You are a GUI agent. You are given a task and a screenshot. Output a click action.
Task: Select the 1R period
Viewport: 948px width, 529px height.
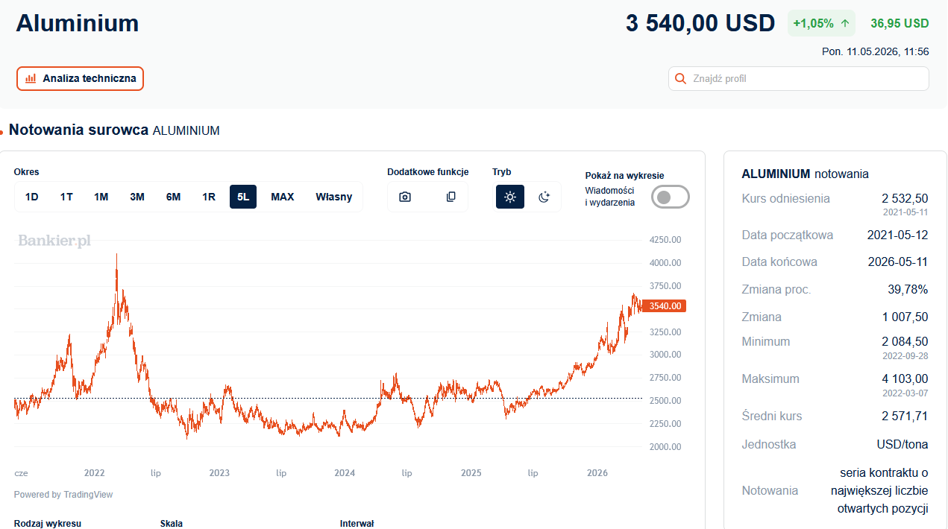click(209, 197)
